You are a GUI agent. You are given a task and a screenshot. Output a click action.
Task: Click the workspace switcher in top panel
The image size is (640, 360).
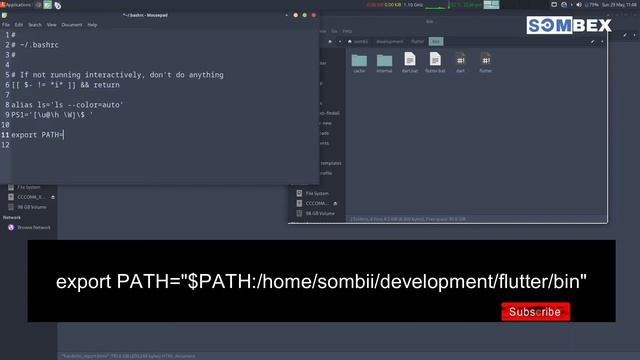click(x=491, y=5)
